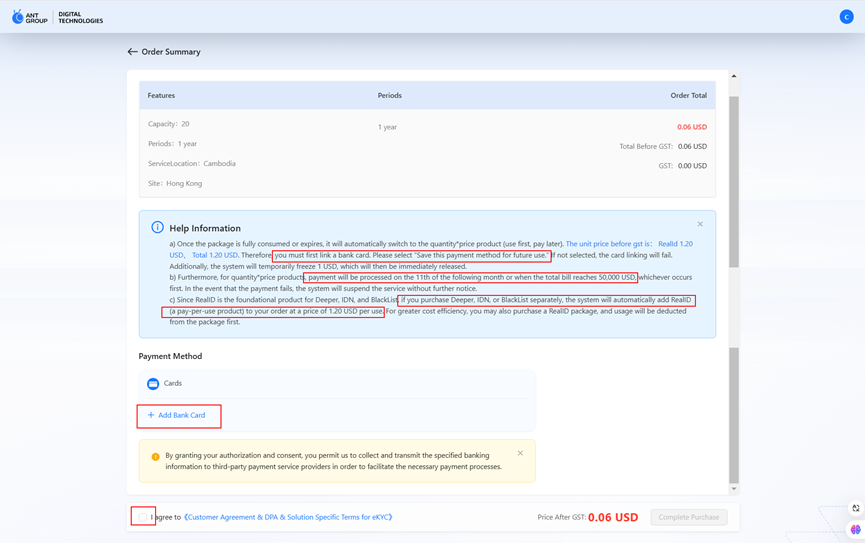Click the scrollbar down arrow
The image size is (865, 543).
pos(734,489)
